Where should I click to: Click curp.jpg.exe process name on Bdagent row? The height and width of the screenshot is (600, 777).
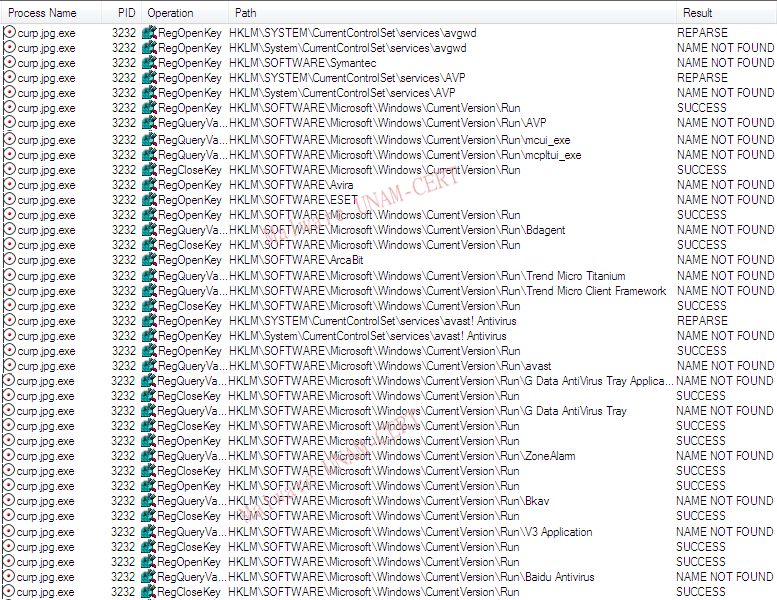click(x=46, y=230)
